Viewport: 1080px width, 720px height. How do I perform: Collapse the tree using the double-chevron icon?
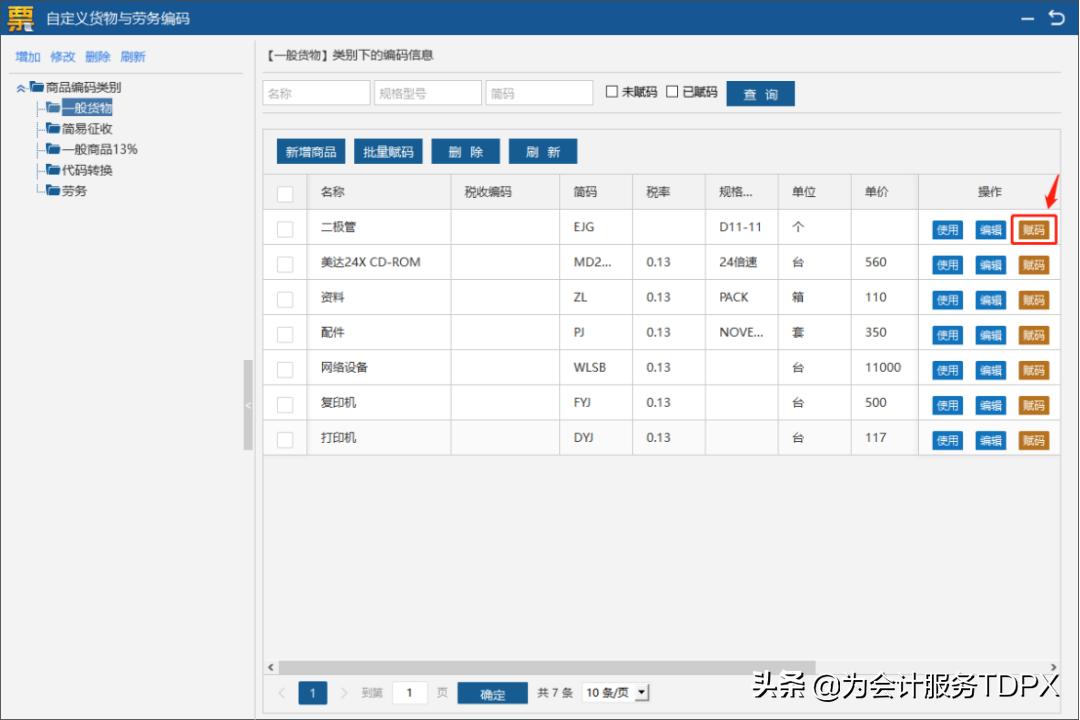[22, 86]
